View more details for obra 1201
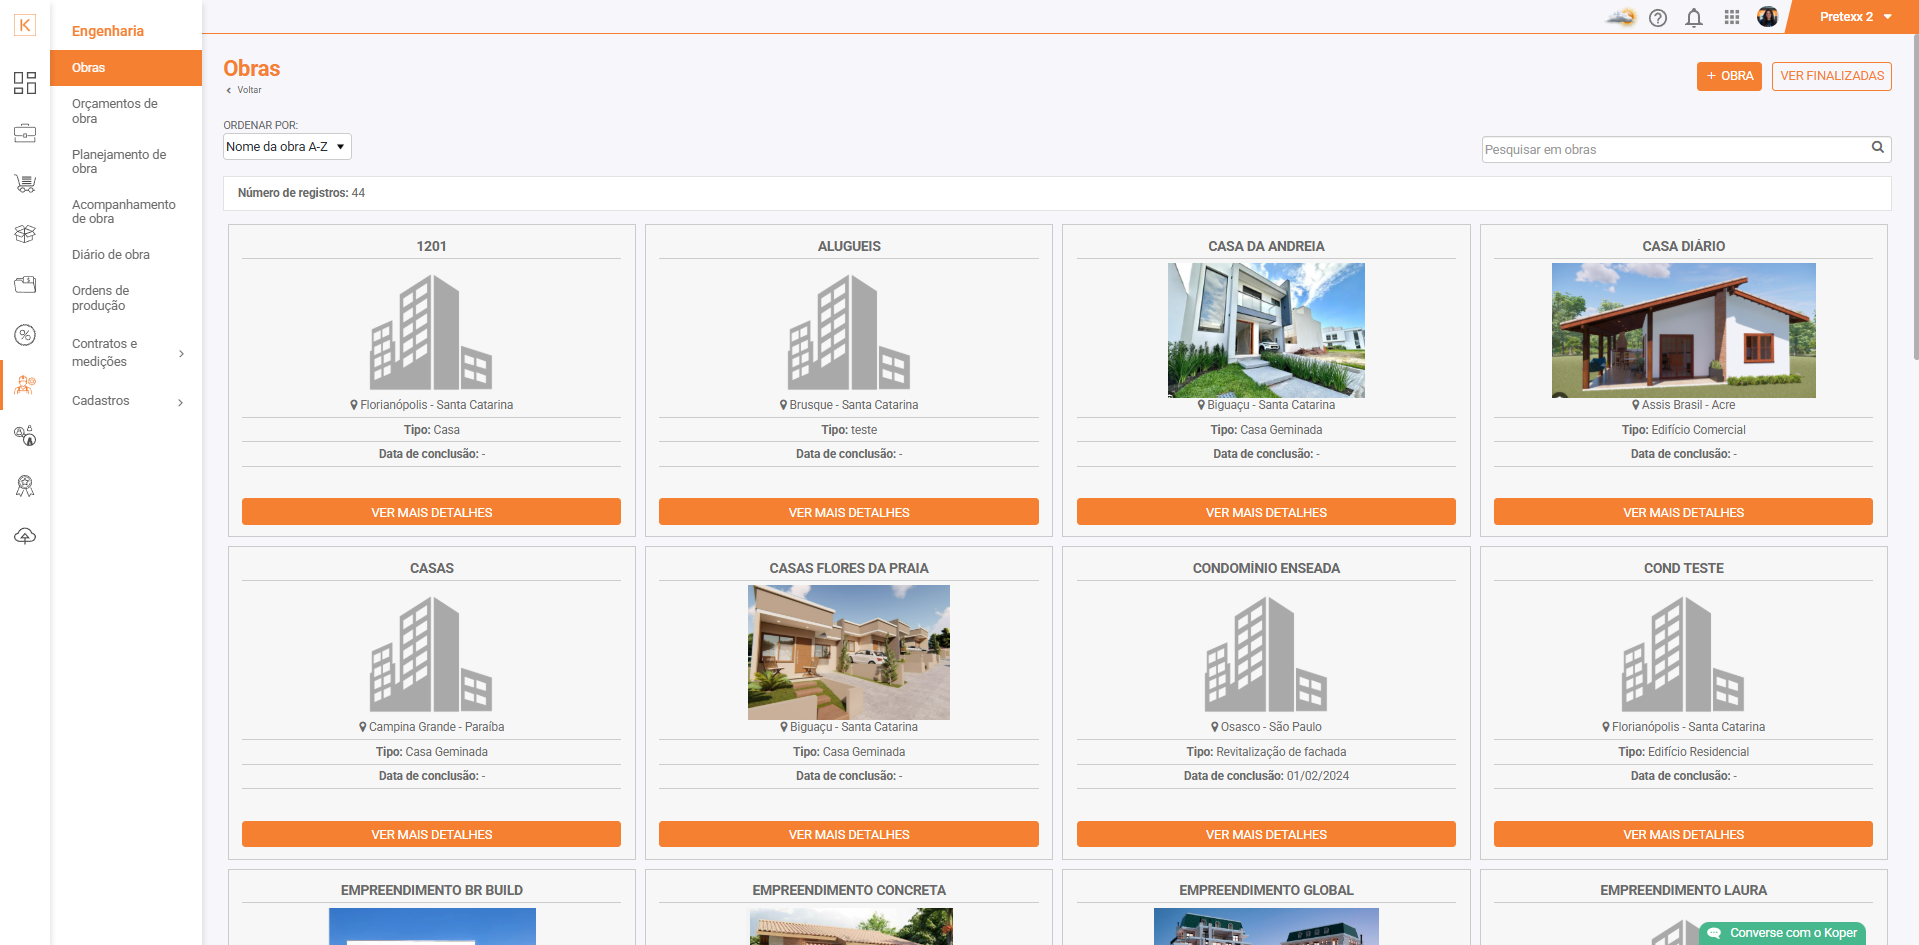This screenshot has height=945, width=1919. pos(431,512)
